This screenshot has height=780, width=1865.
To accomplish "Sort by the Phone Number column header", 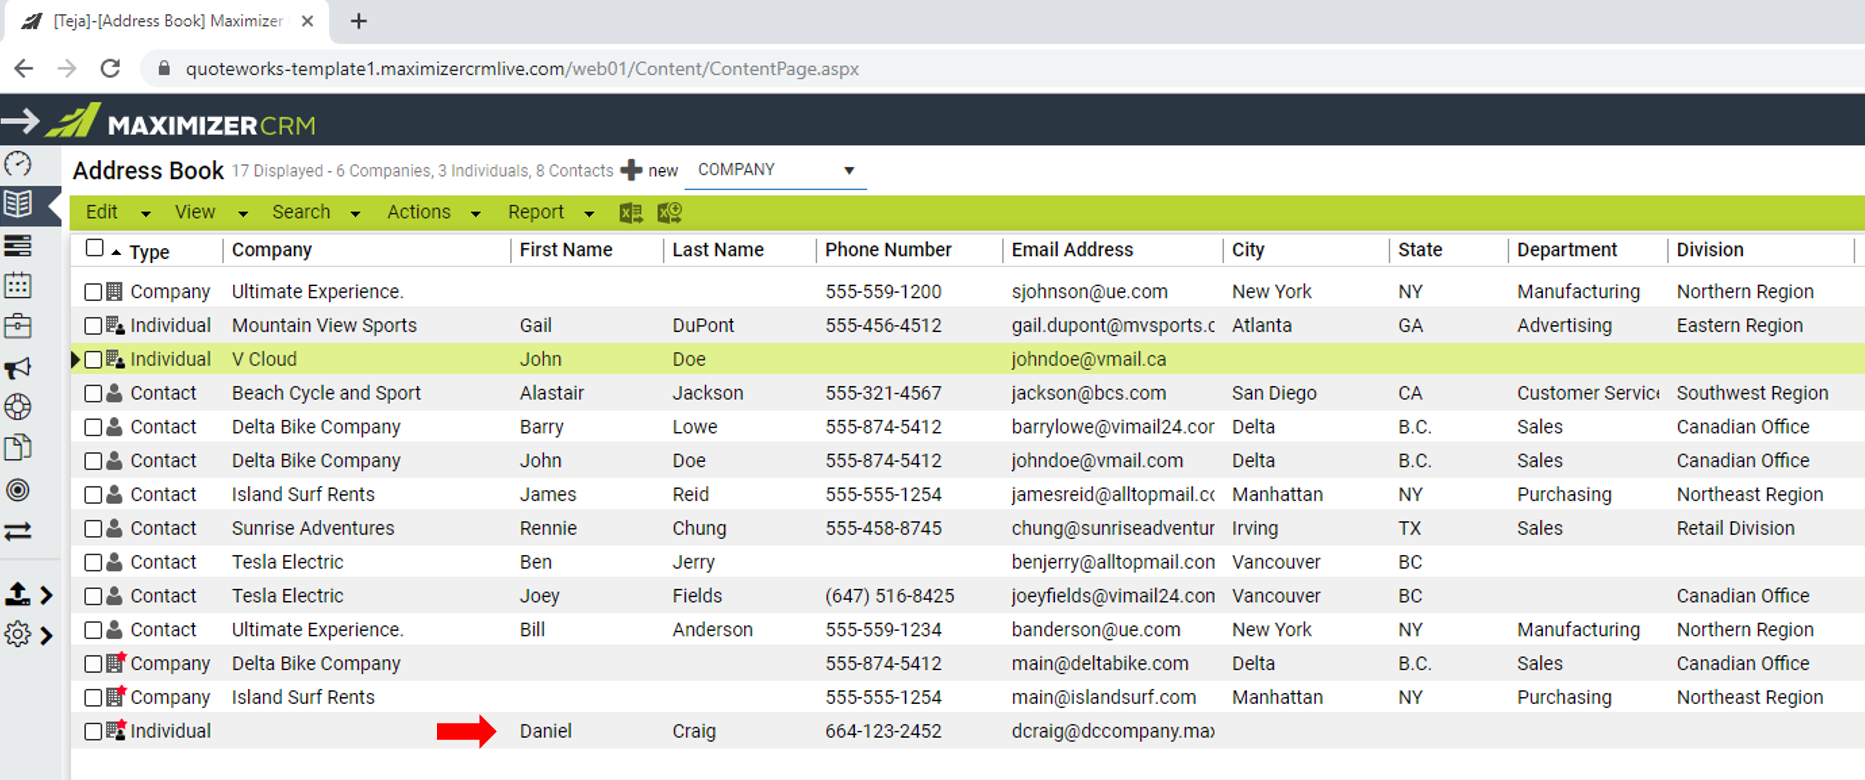I will [888, 250].
